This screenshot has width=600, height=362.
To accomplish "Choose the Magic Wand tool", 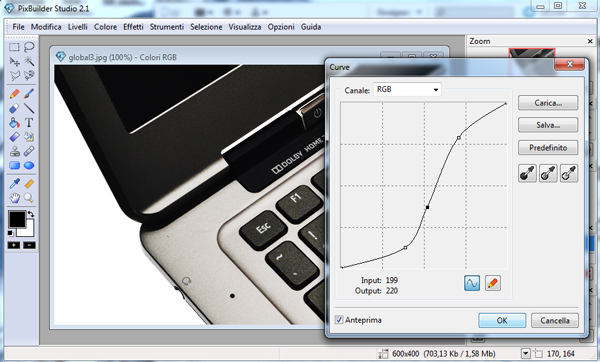I will tap(29, 61).
